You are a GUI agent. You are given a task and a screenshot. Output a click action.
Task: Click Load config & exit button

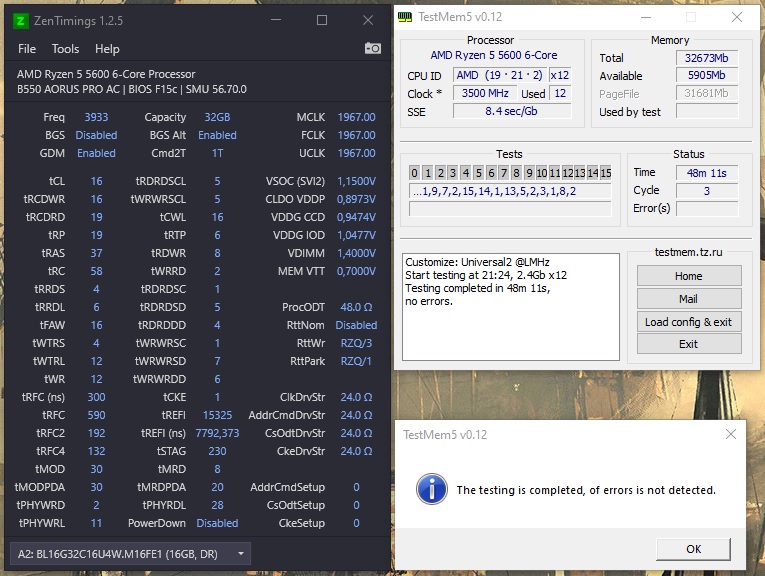[689, 322]
